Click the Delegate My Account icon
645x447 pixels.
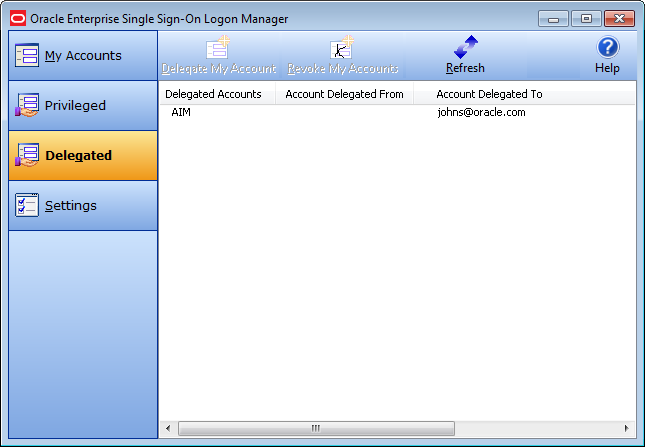coord(218,47)
